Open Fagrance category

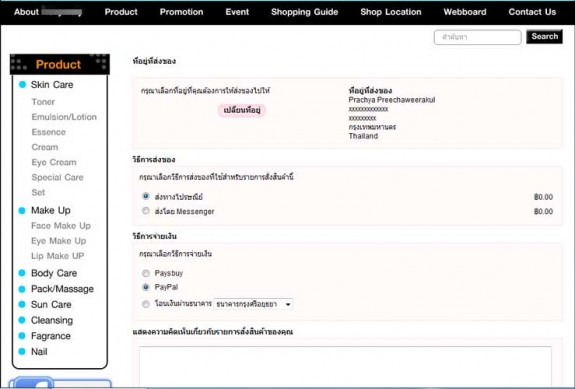click(51, 336)
